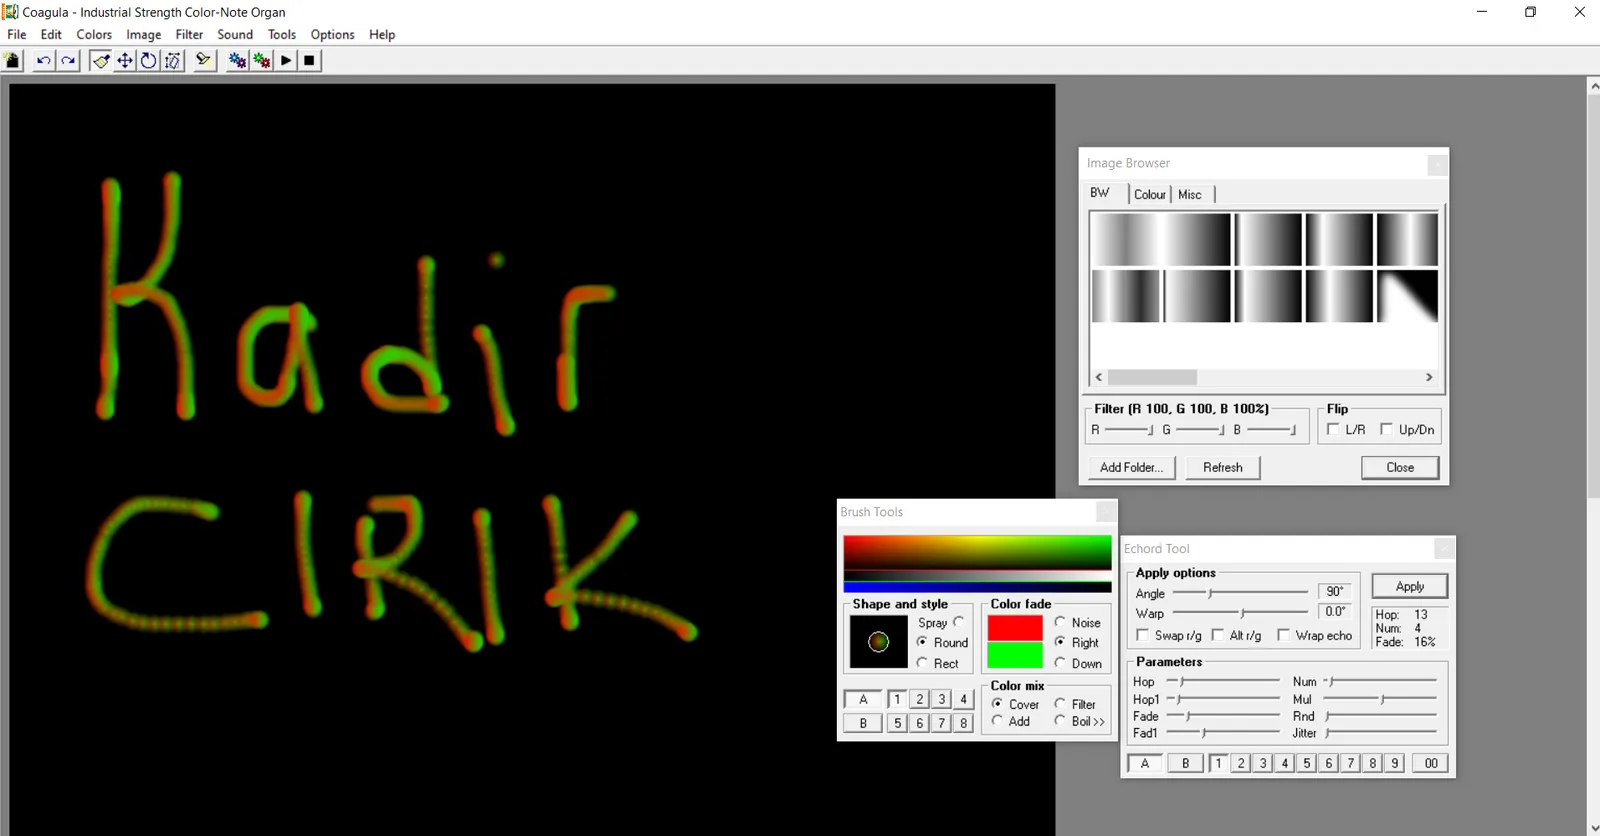Viewport: 1600px width, 836px height.
Task: Select the dotted-rectangle tool with arrows
Action: [173, 61]
